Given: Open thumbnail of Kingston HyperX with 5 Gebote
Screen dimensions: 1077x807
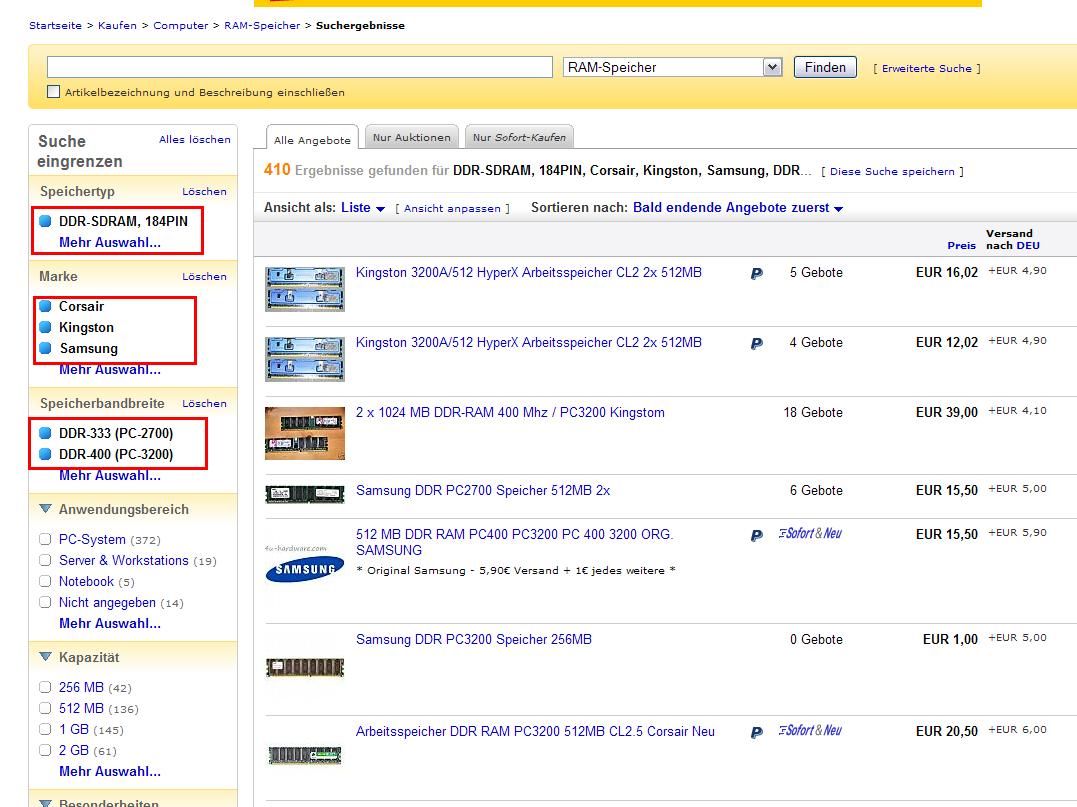Looking at the screenshot, I should point(305,289).
